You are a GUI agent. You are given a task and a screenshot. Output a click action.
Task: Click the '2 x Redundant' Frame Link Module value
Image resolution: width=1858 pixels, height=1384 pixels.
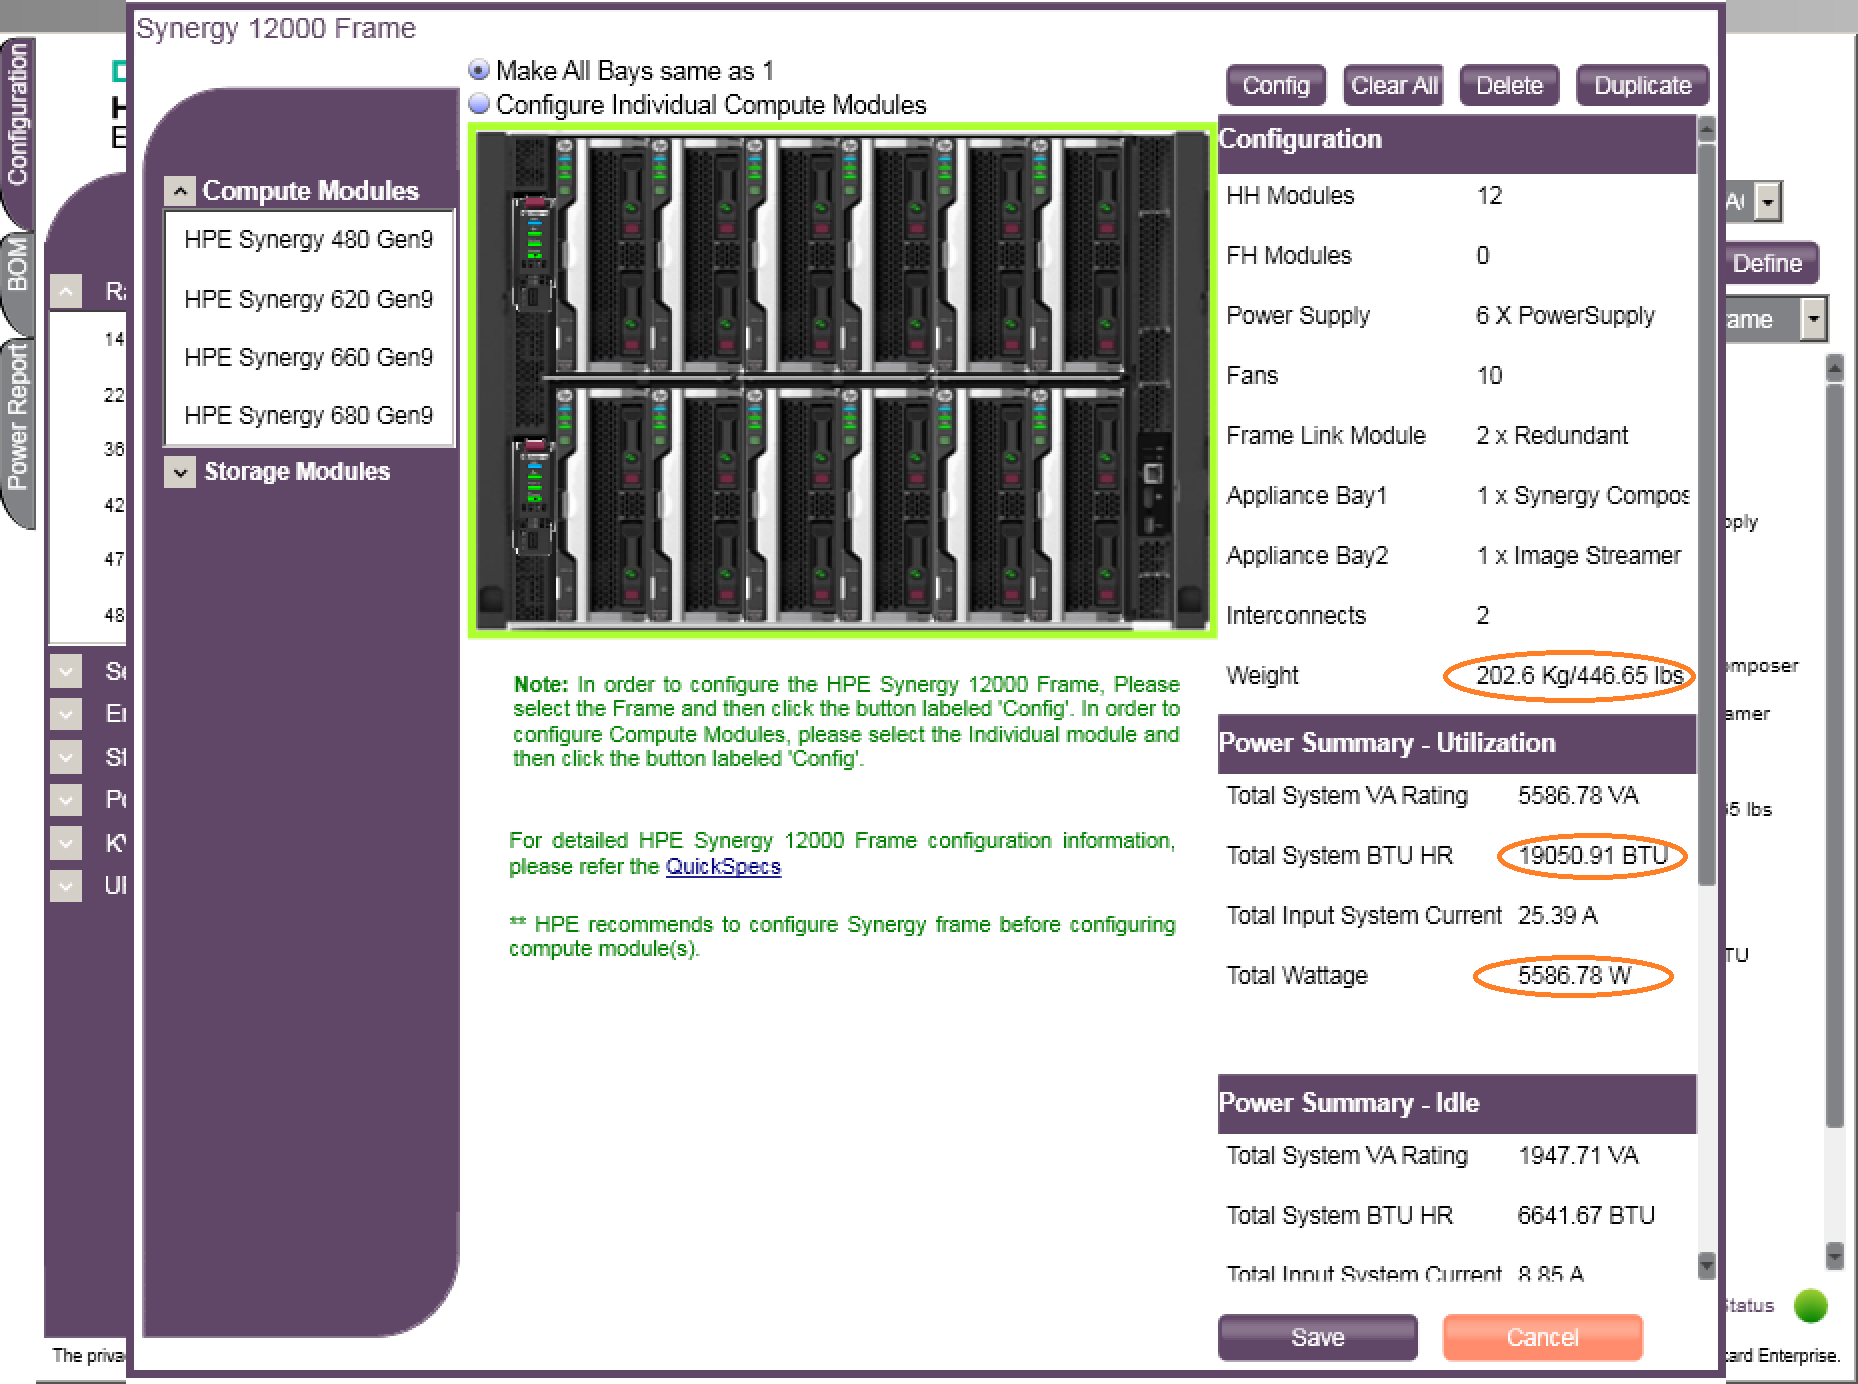pyautogui.click(x=1552, y=435)
